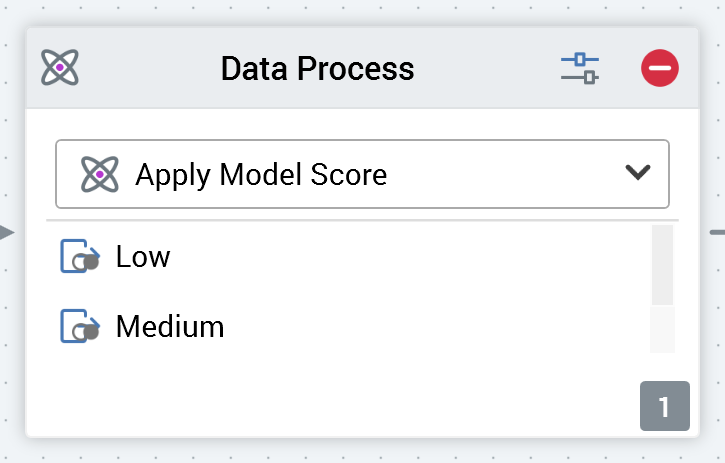Image resolution: width=725 pixels, height=463 pixels.
Task: Click the atom icon inside the dropdown
Action: click(100, 174)
